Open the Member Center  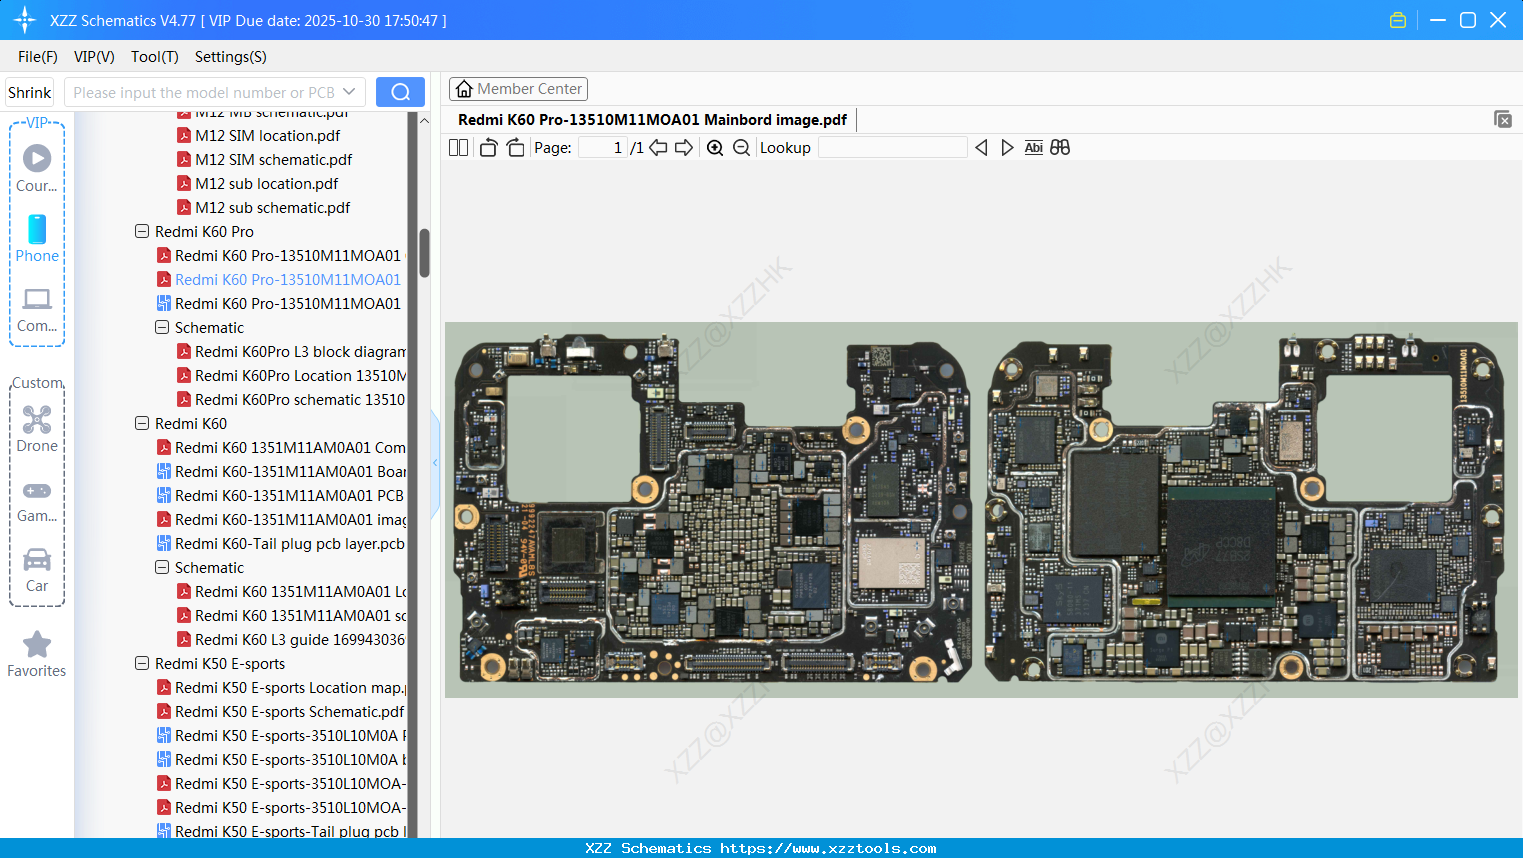[x=518, y=88]
